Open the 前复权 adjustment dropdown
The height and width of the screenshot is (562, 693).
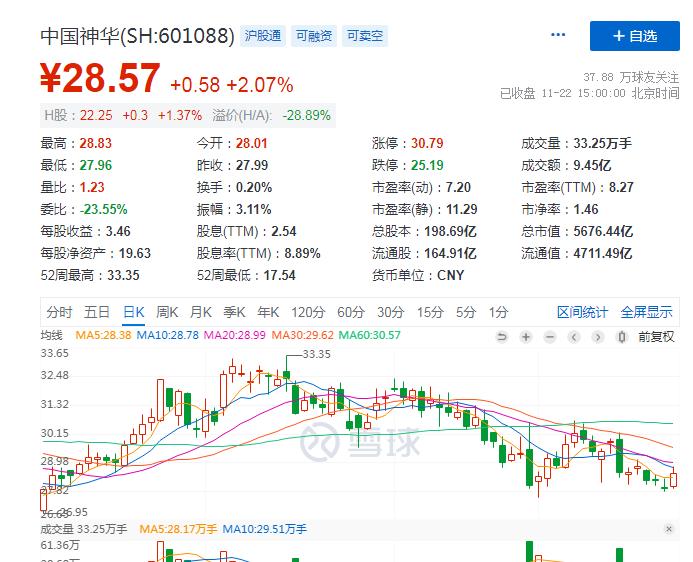pyautogui.click(x=656, y=337)
